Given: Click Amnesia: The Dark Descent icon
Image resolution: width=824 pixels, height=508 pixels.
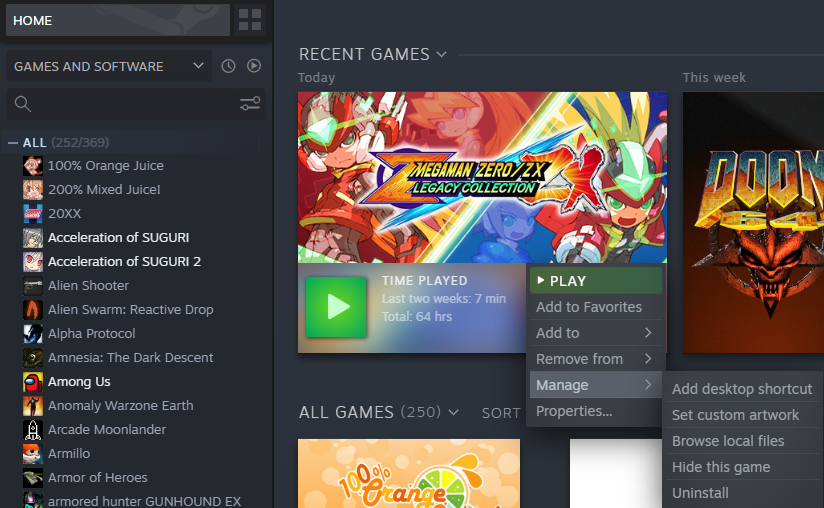Looking at the screenshot, I should click(x=33, y=358).
